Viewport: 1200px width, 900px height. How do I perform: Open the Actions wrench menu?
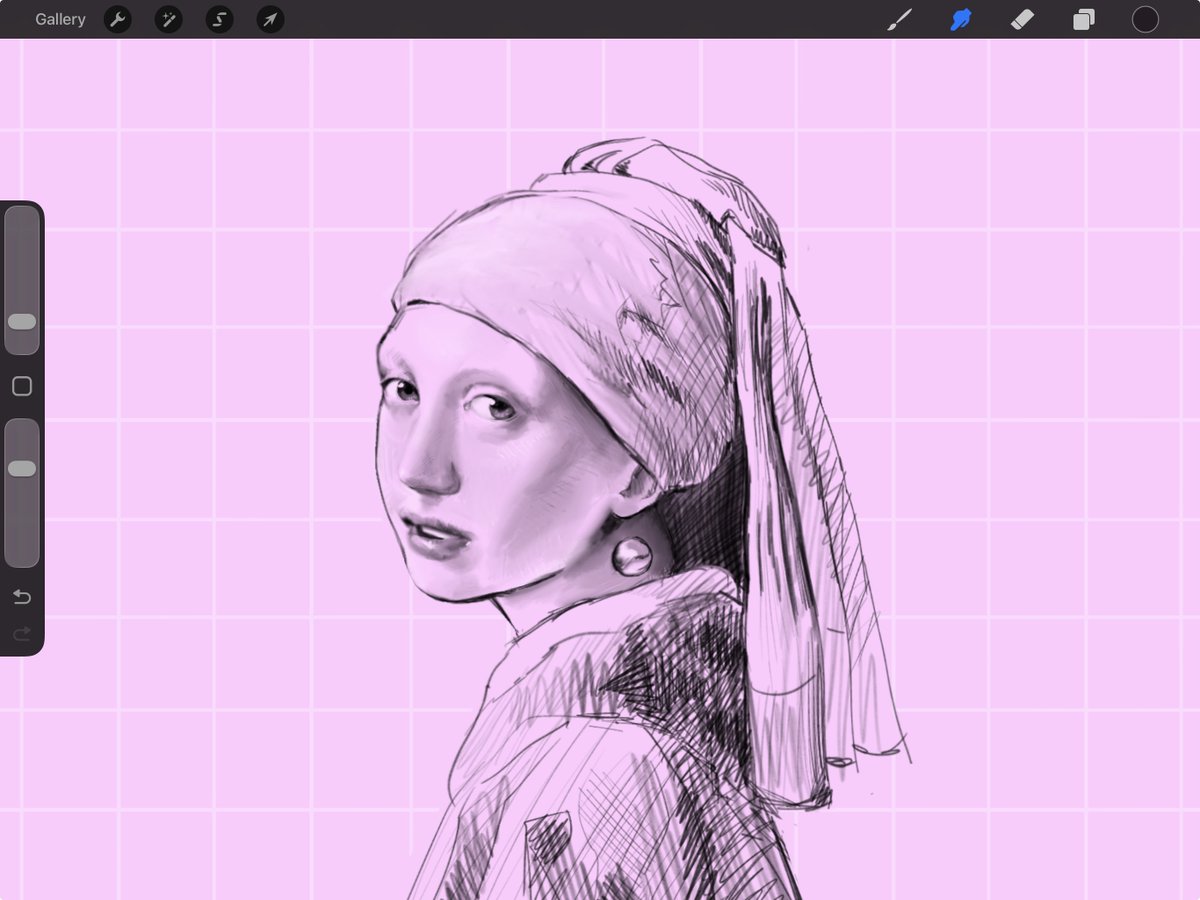tap(118, 19)
